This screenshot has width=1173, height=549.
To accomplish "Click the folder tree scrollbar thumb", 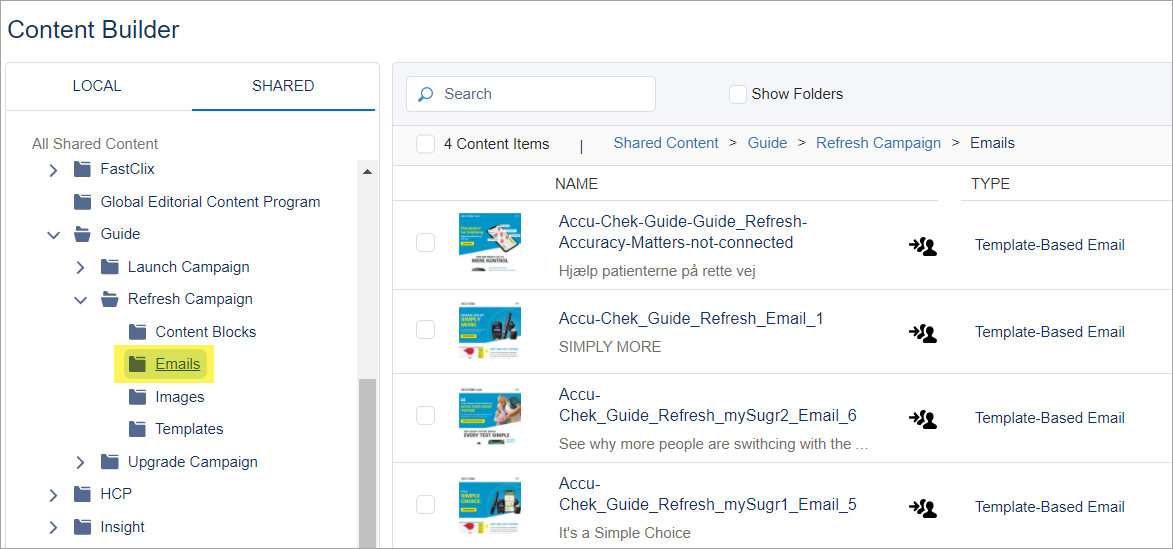I will click(x=367, y=462).
